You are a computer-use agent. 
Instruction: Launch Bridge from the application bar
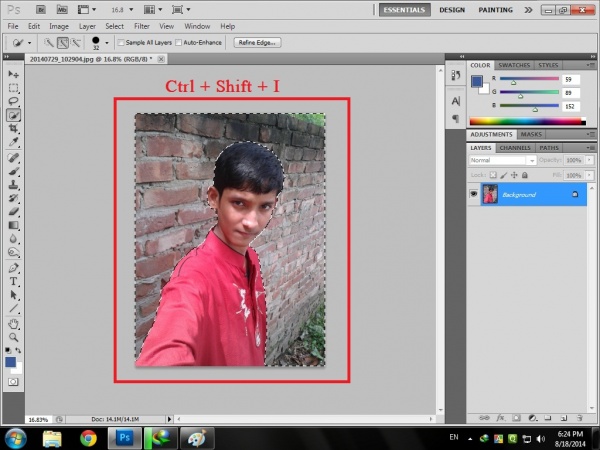(41, 10)
